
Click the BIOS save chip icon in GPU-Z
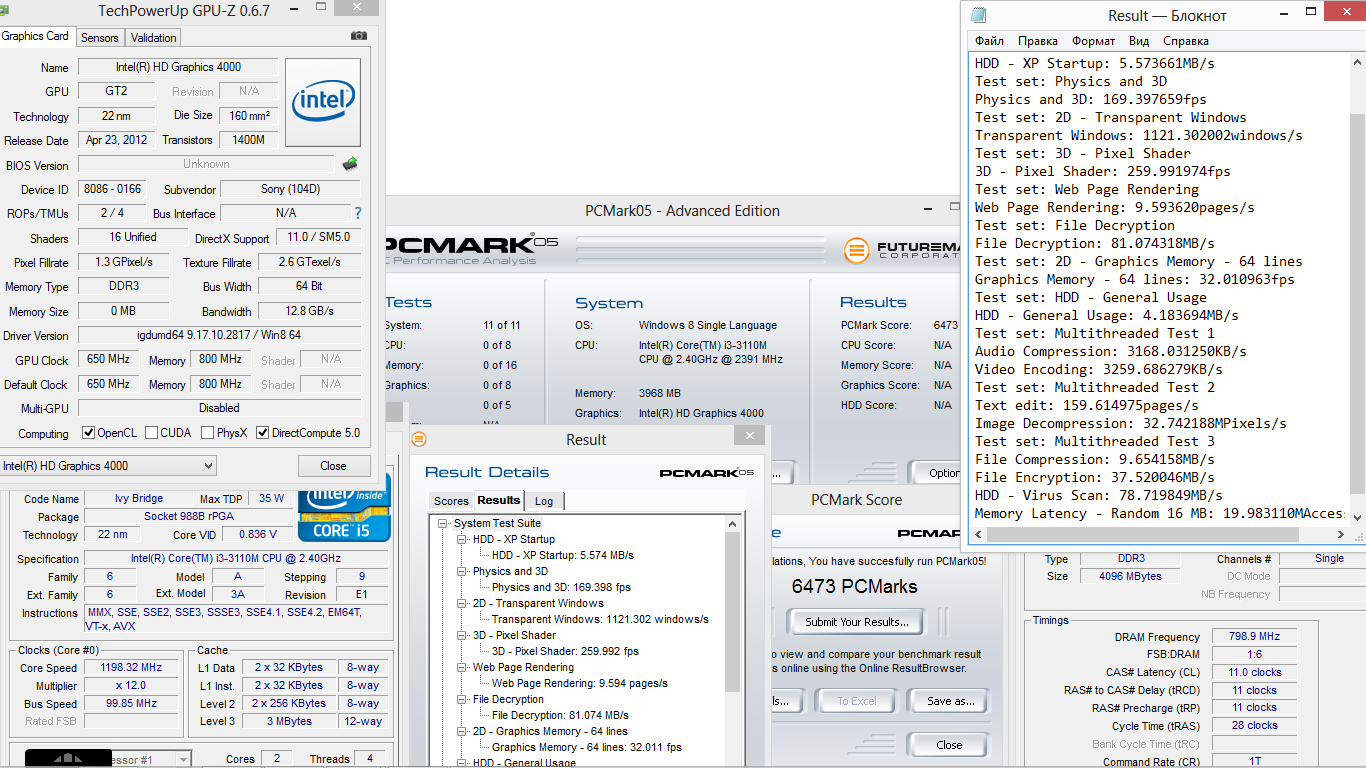[x=350, y=164]
